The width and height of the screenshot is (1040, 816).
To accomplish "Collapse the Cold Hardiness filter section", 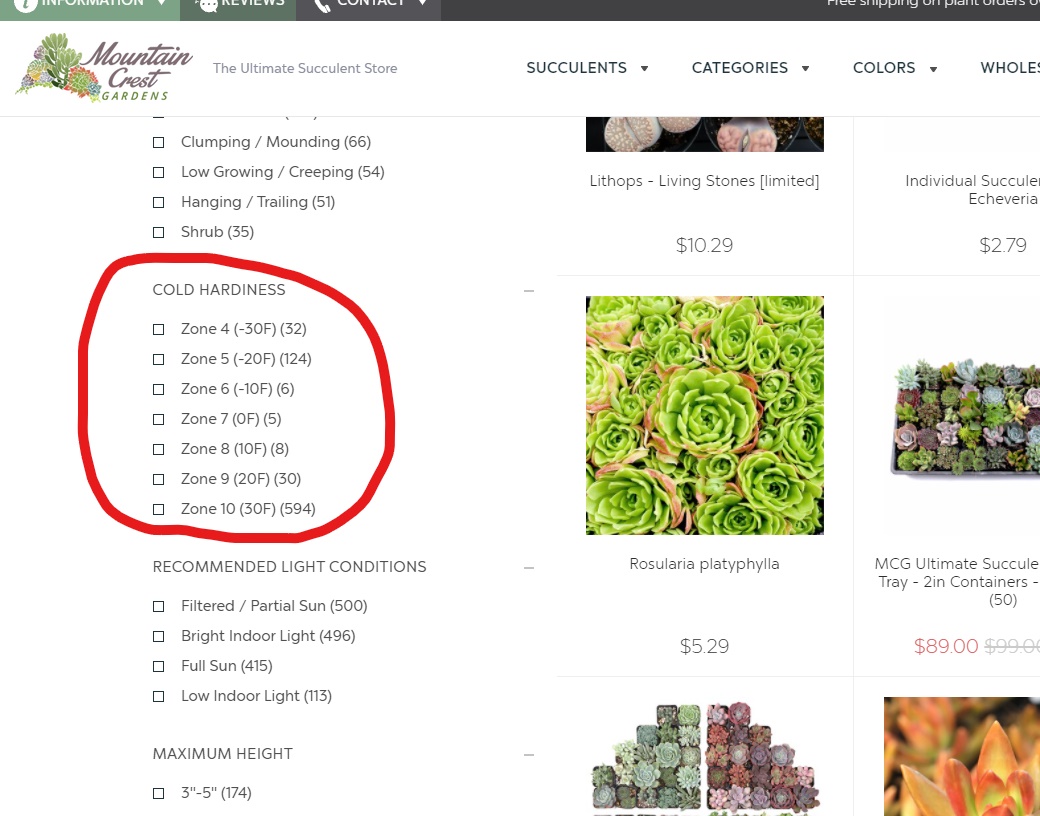I will tap(529, 291).
